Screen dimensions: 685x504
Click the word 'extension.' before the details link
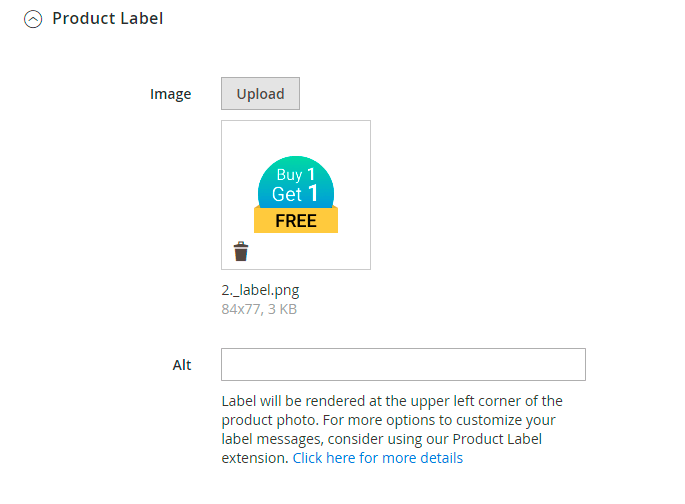255,458
